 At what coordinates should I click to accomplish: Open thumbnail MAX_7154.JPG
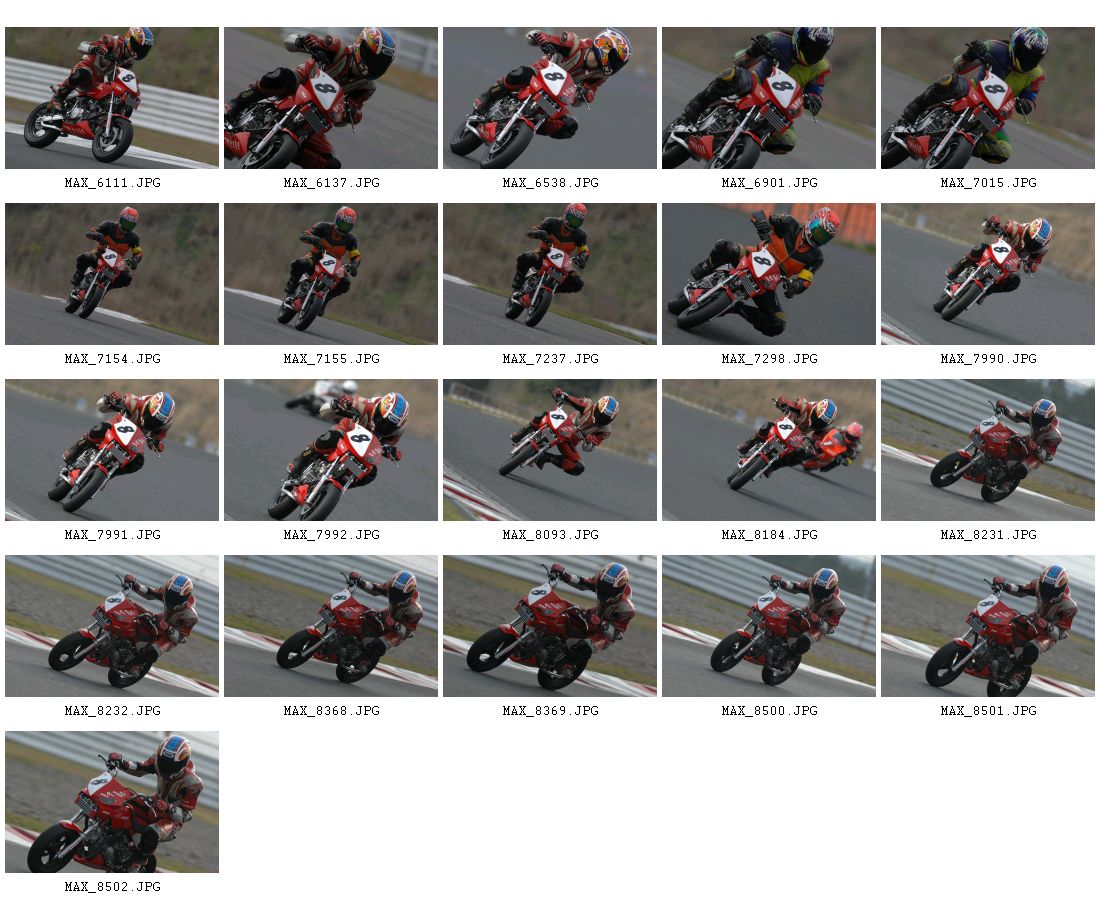112,274
